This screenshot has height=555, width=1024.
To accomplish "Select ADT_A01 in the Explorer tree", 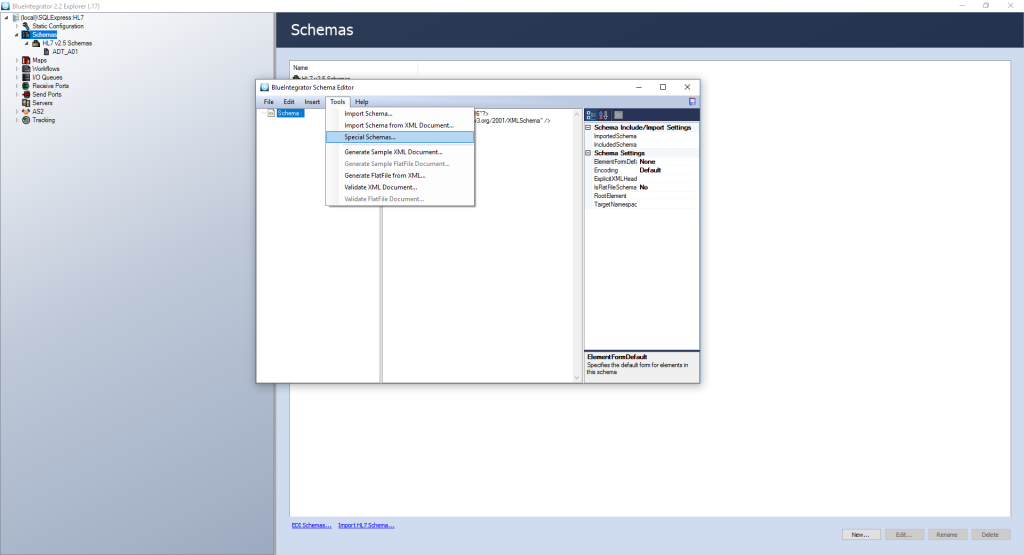I will pos(65,52).
